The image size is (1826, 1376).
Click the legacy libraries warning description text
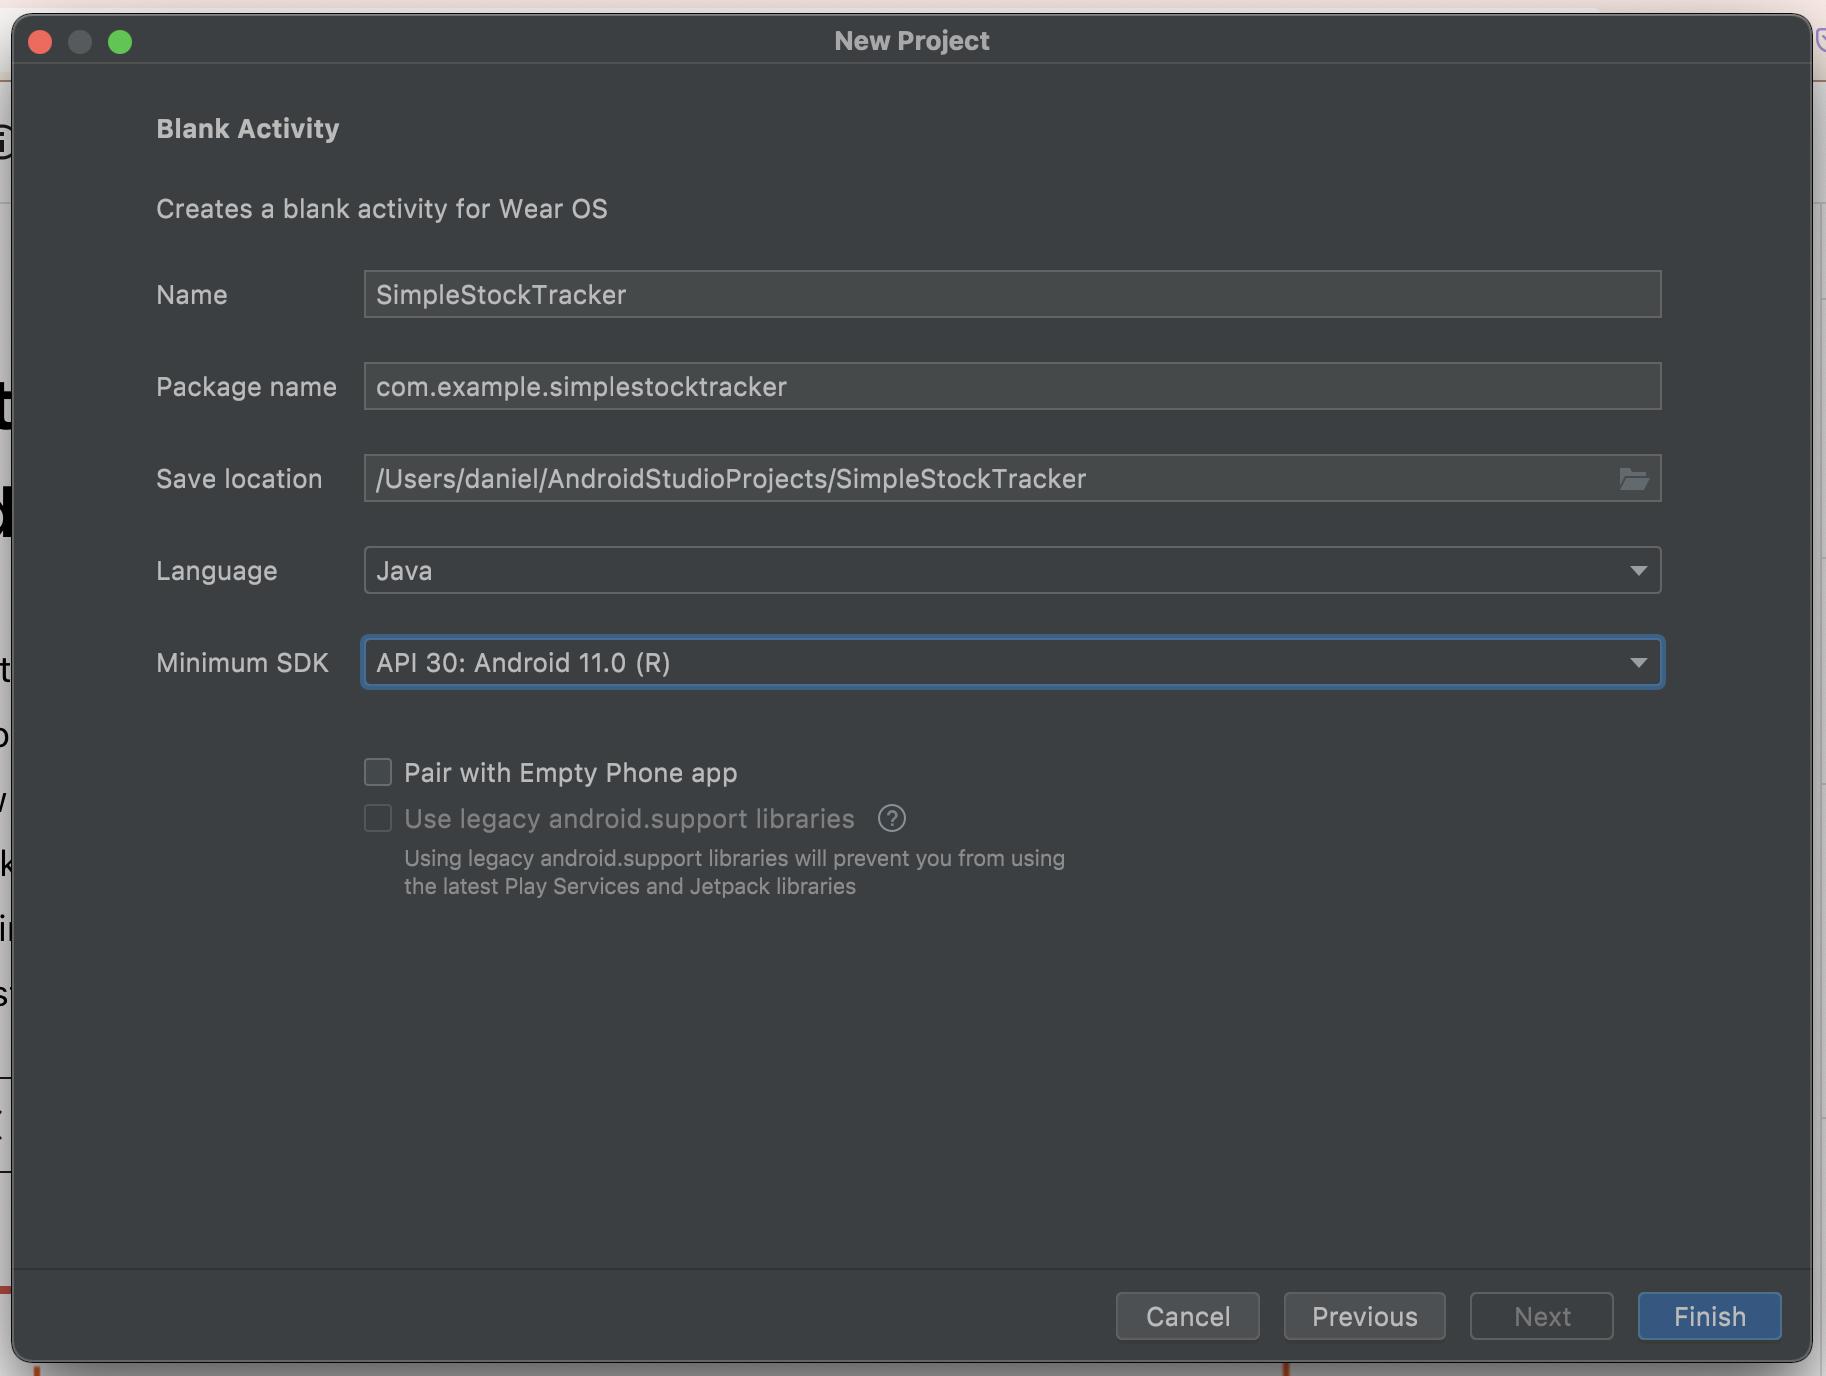733,872
